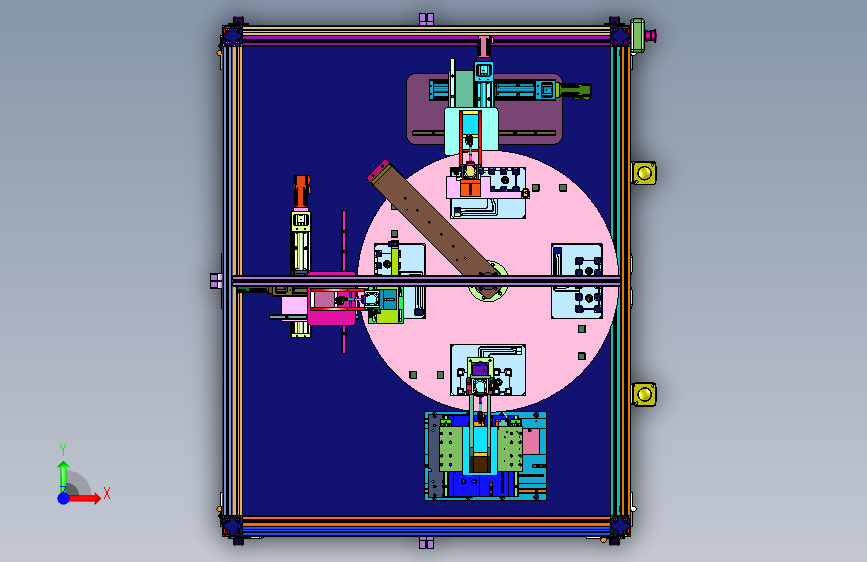Select the right-hand fixture plate on the turntable
The image size is (867, 562).
tap(577, 281)
